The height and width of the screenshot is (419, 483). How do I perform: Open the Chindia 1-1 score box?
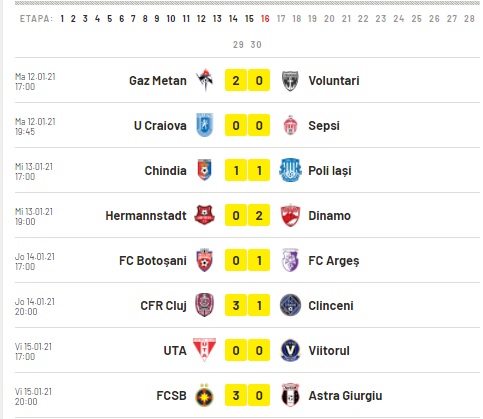pyautogui.click(x=247, y=170)
